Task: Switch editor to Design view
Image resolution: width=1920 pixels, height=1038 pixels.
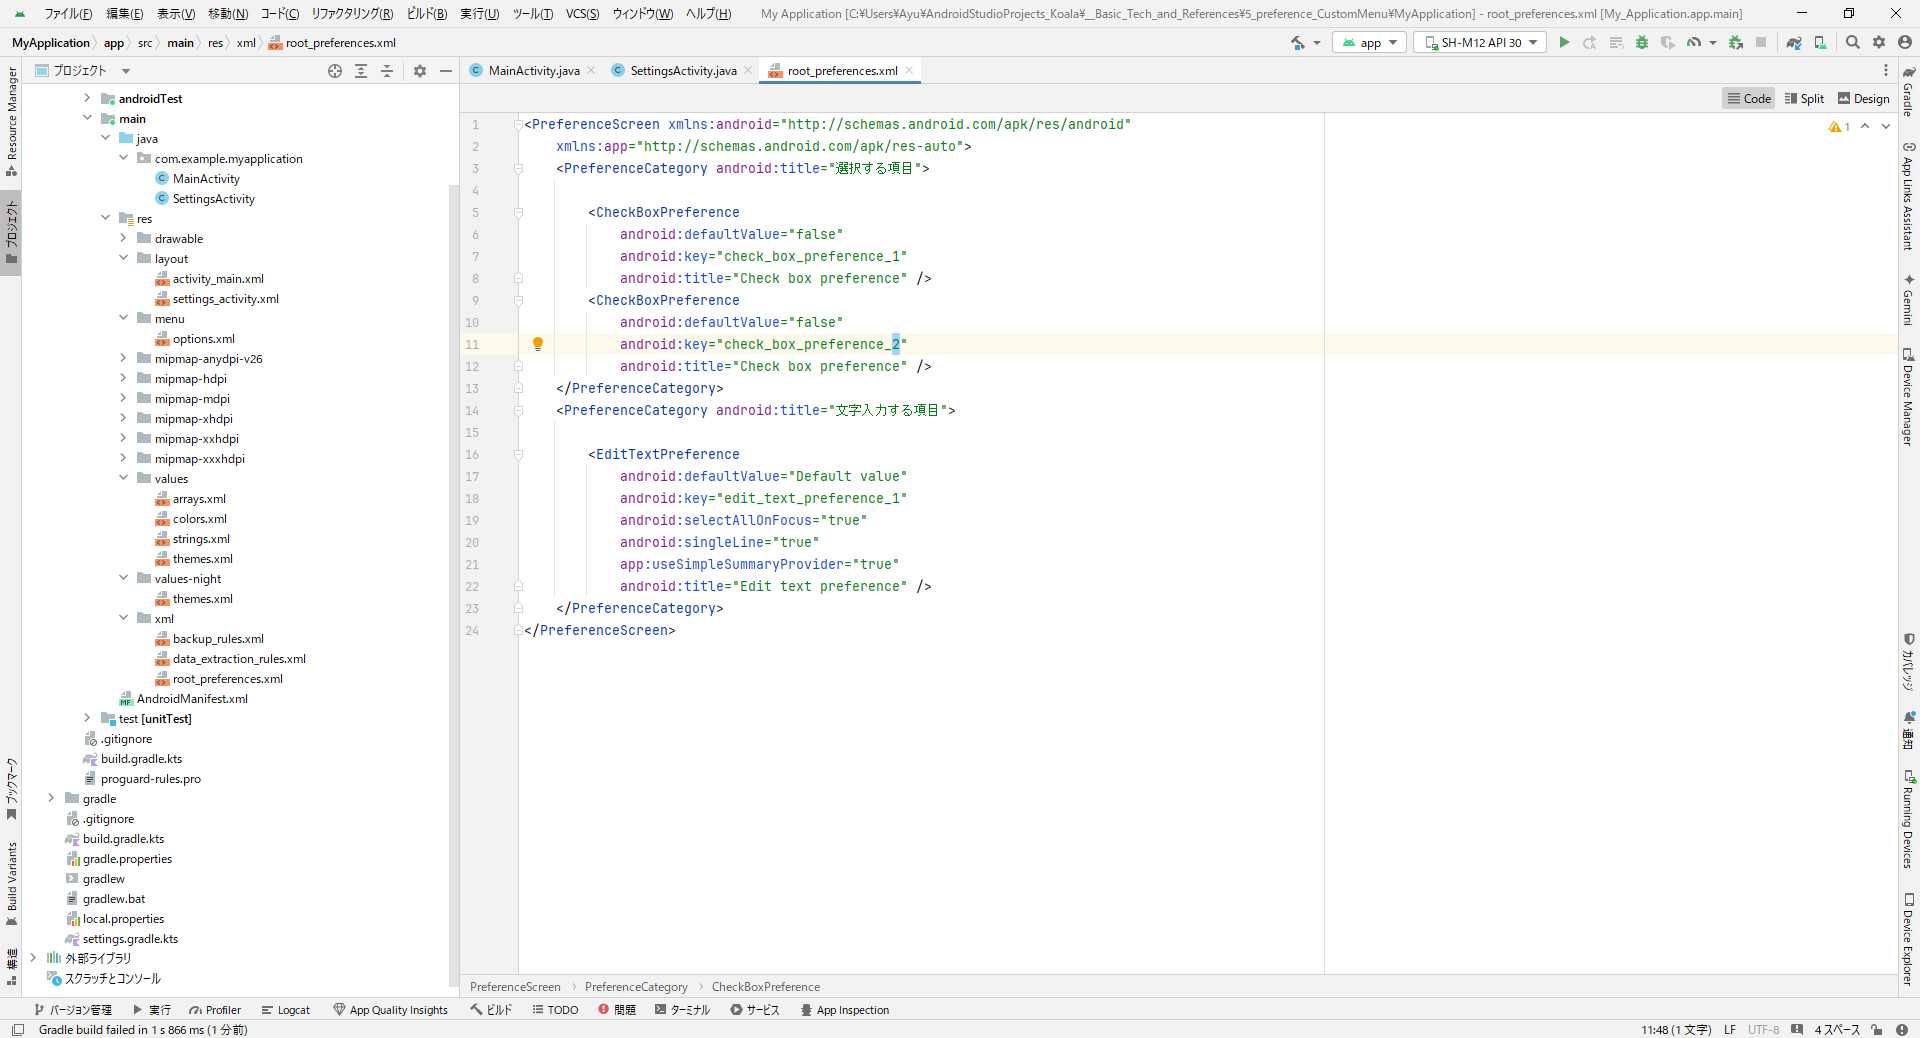Action: (x=1864, y=99)
